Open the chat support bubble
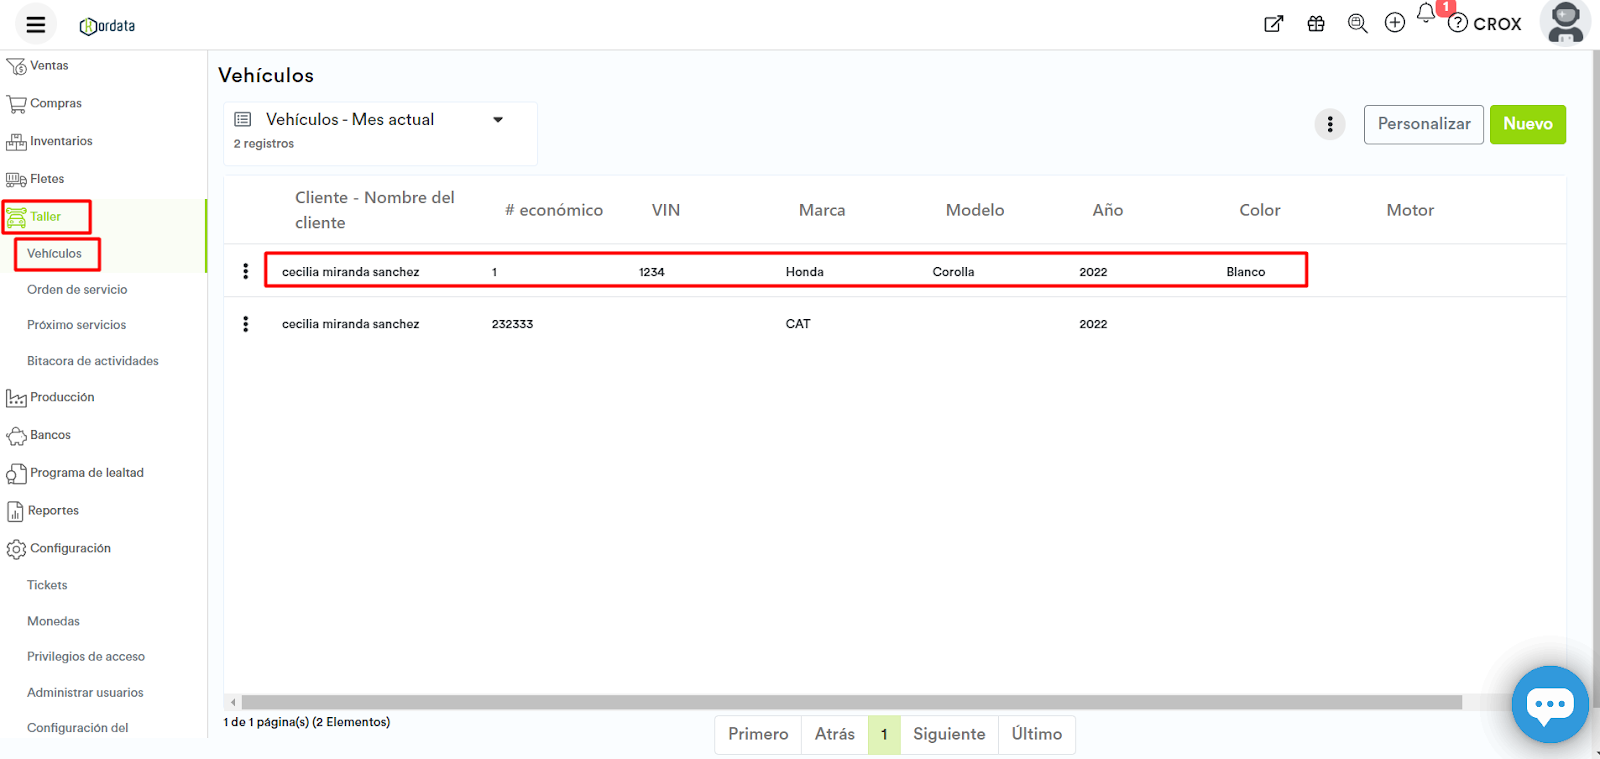This screenshot has height=759, width=1600. point(1550,704)
